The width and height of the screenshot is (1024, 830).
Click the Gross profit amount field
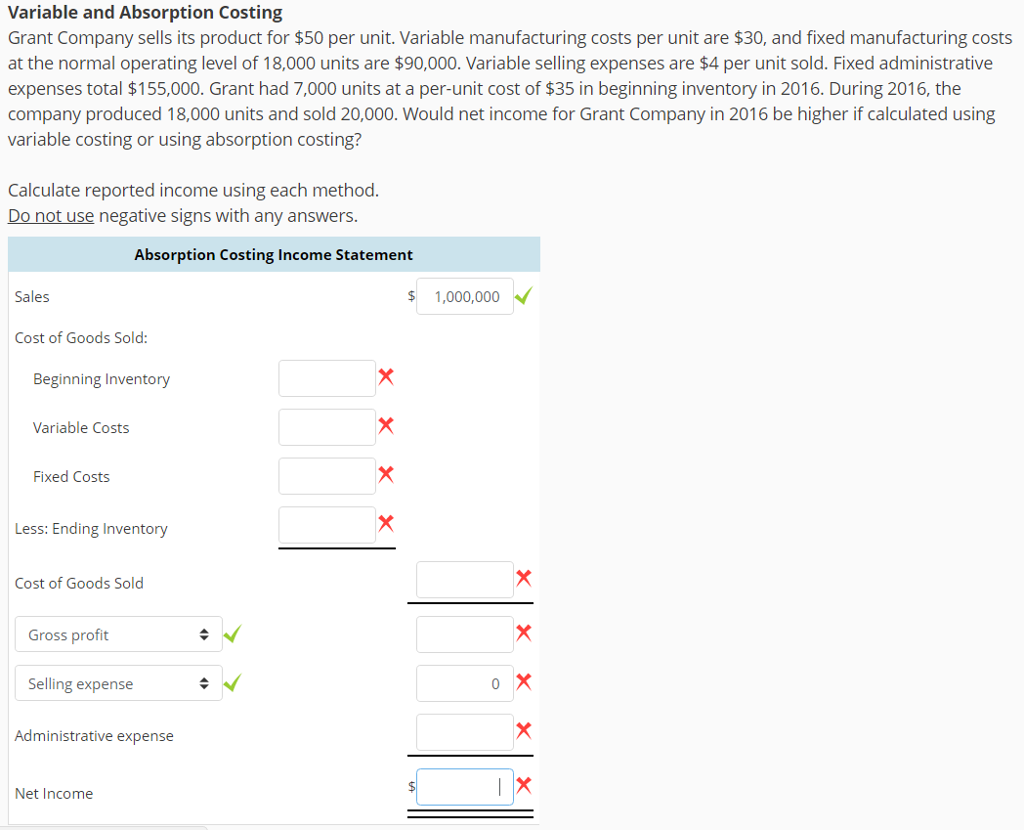point(465,634)
